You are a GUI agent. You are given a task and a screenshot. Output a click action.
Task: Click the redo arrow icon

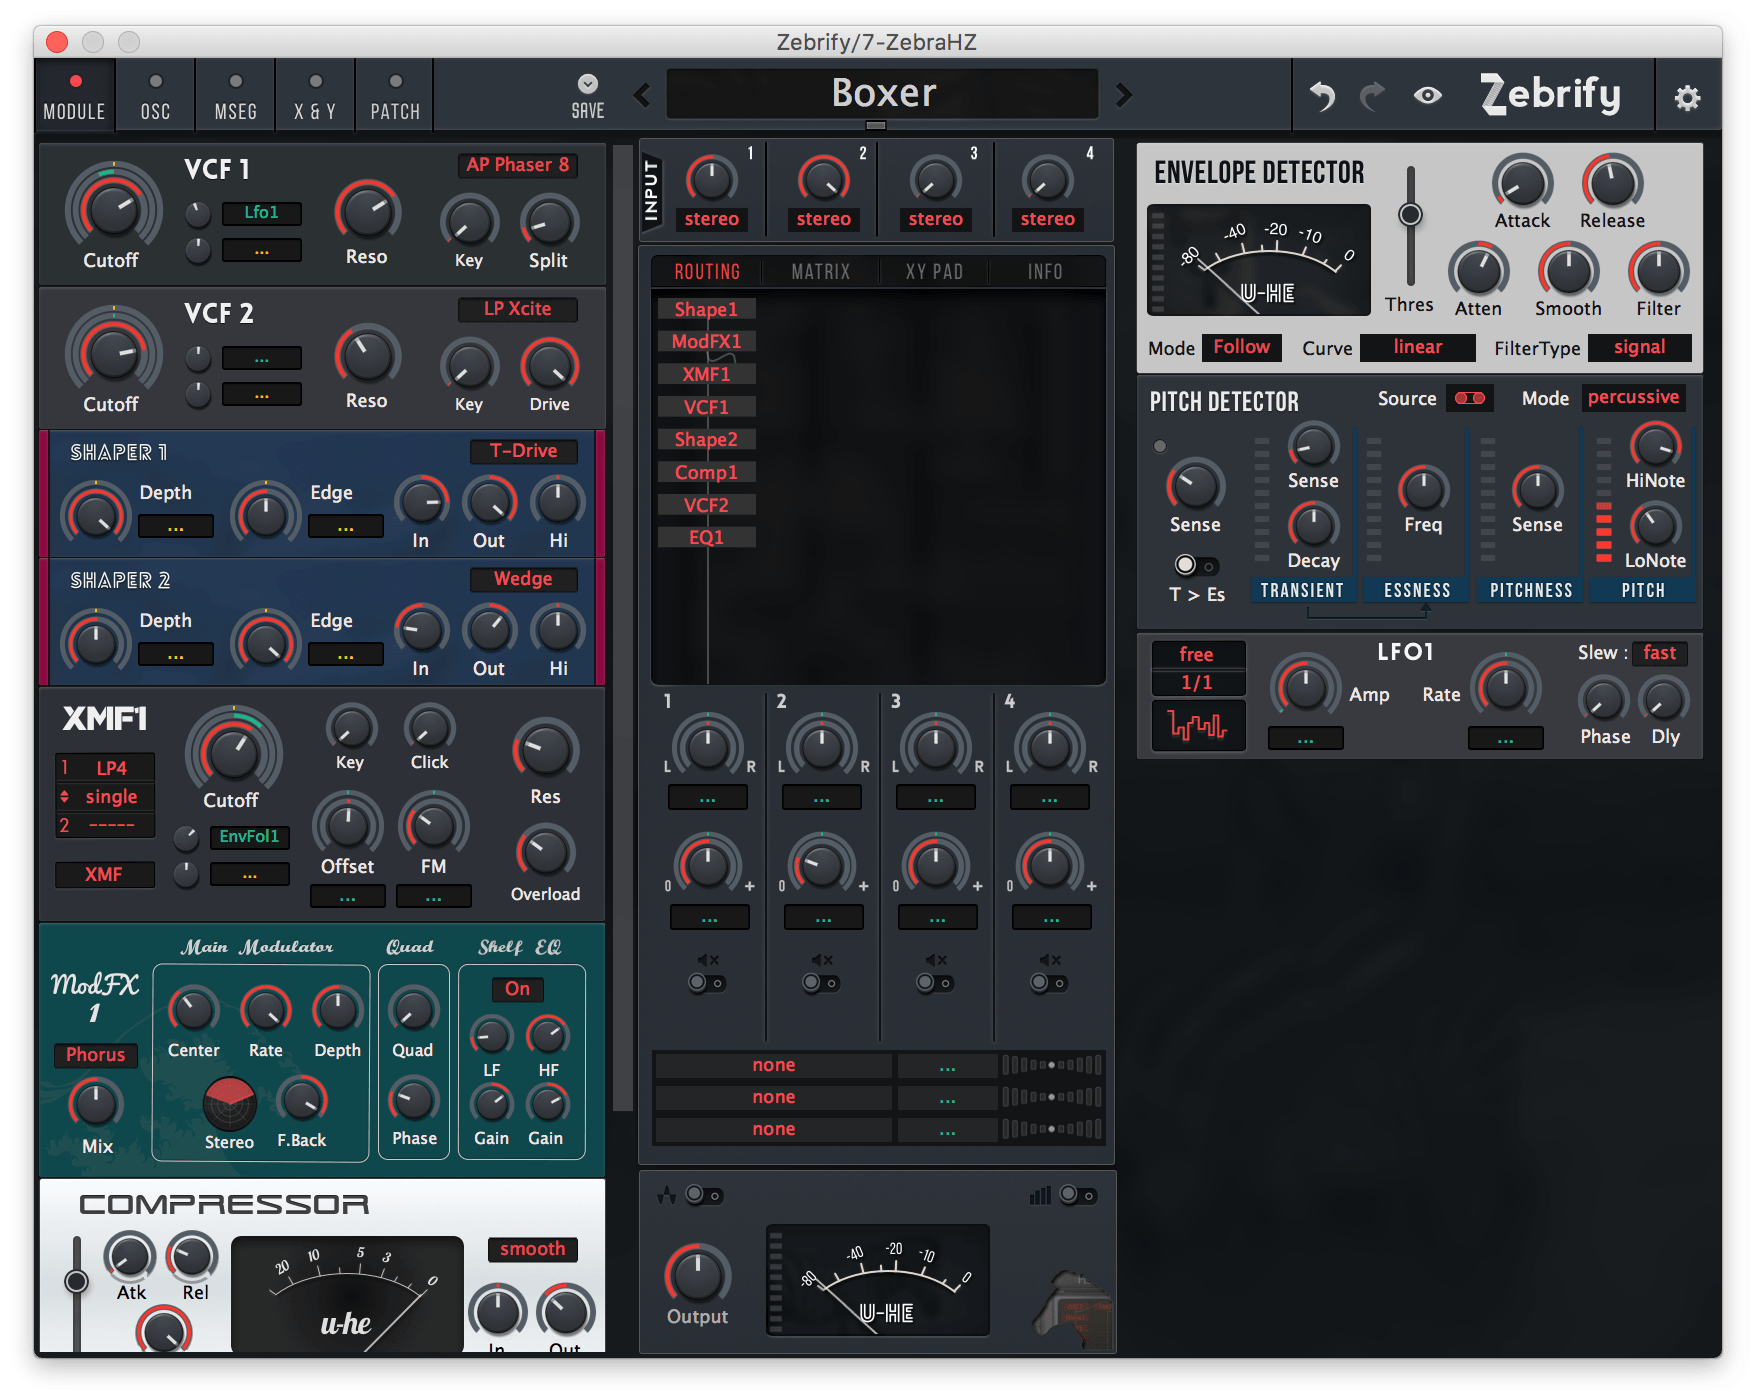1373,96
